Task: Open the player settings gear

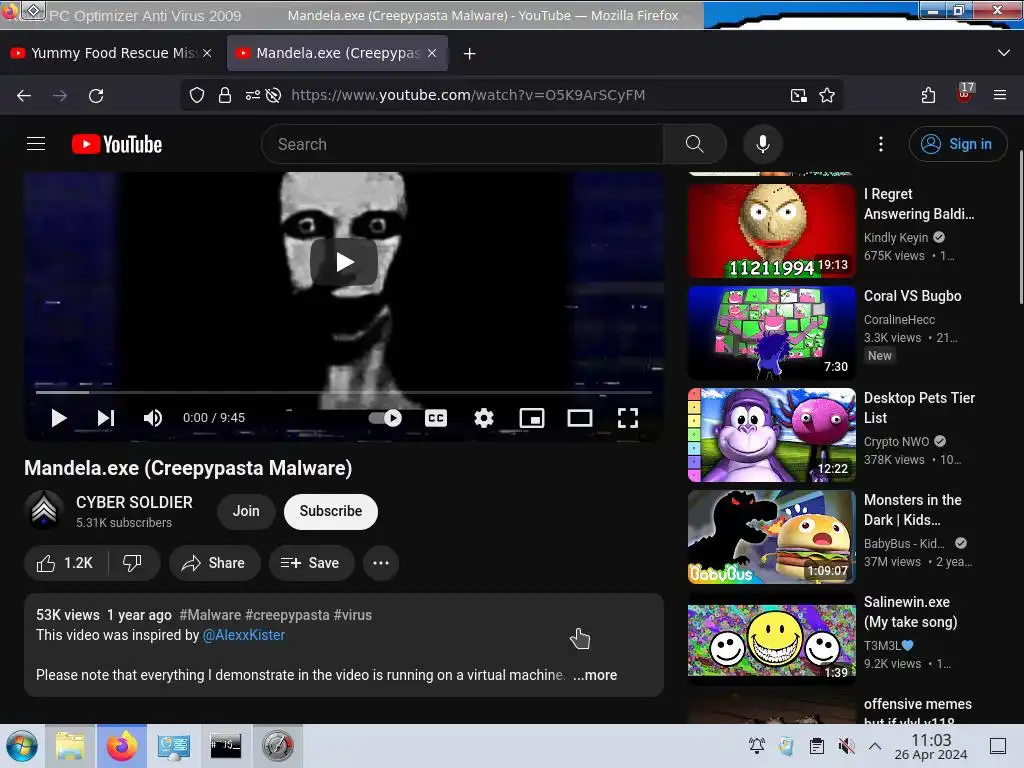Action: tap(484, 418)
